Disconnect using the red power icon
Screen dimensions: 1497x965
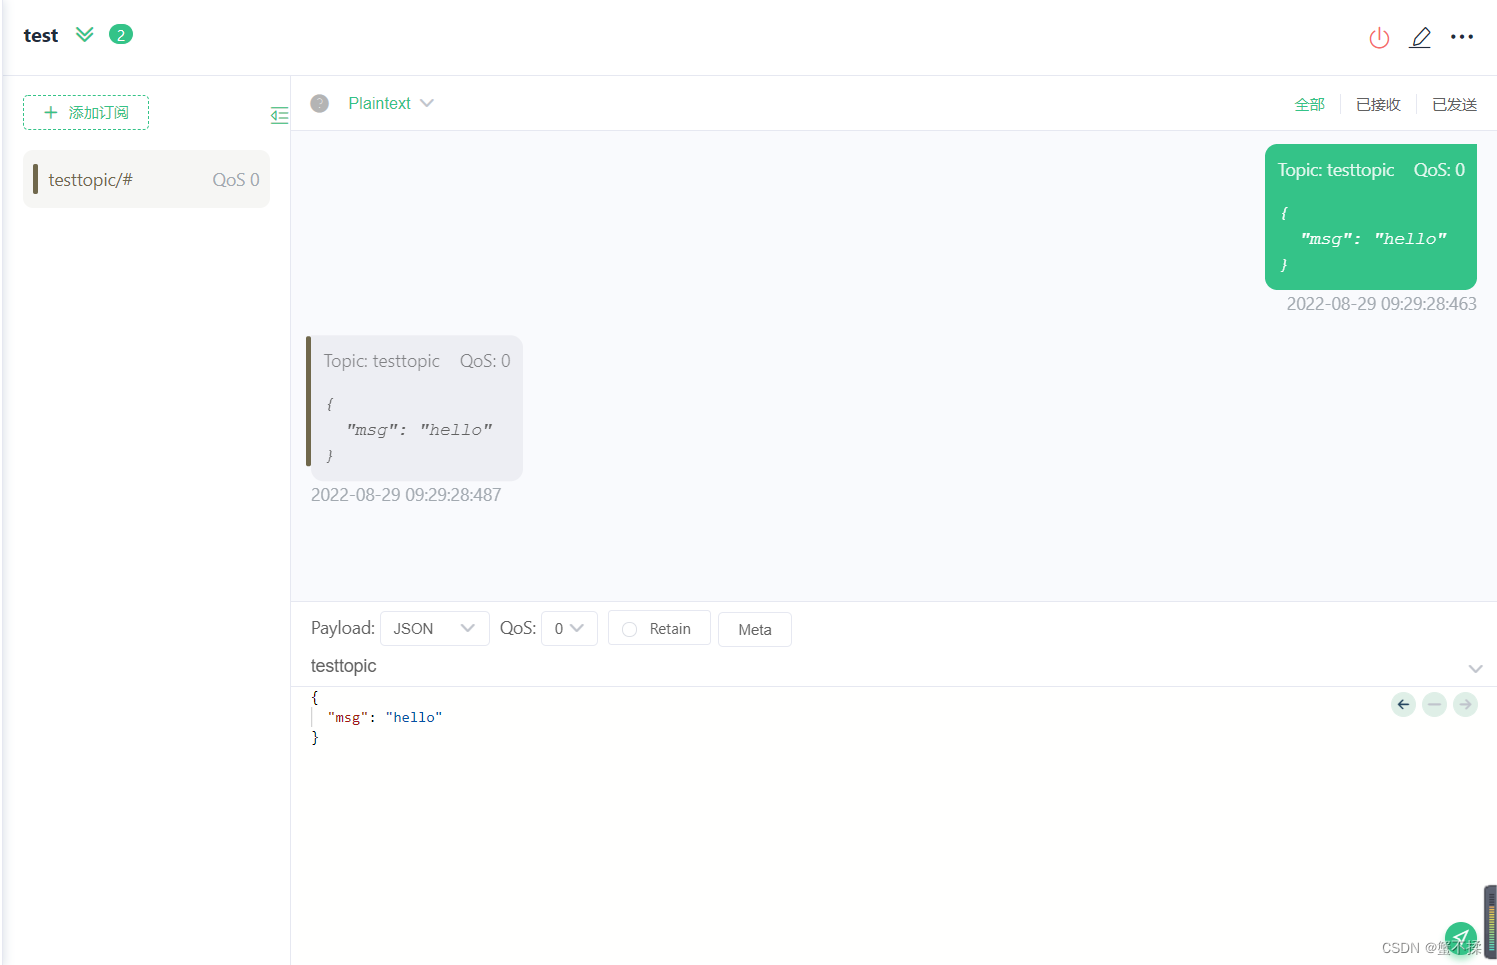[x=1379, y=37]
